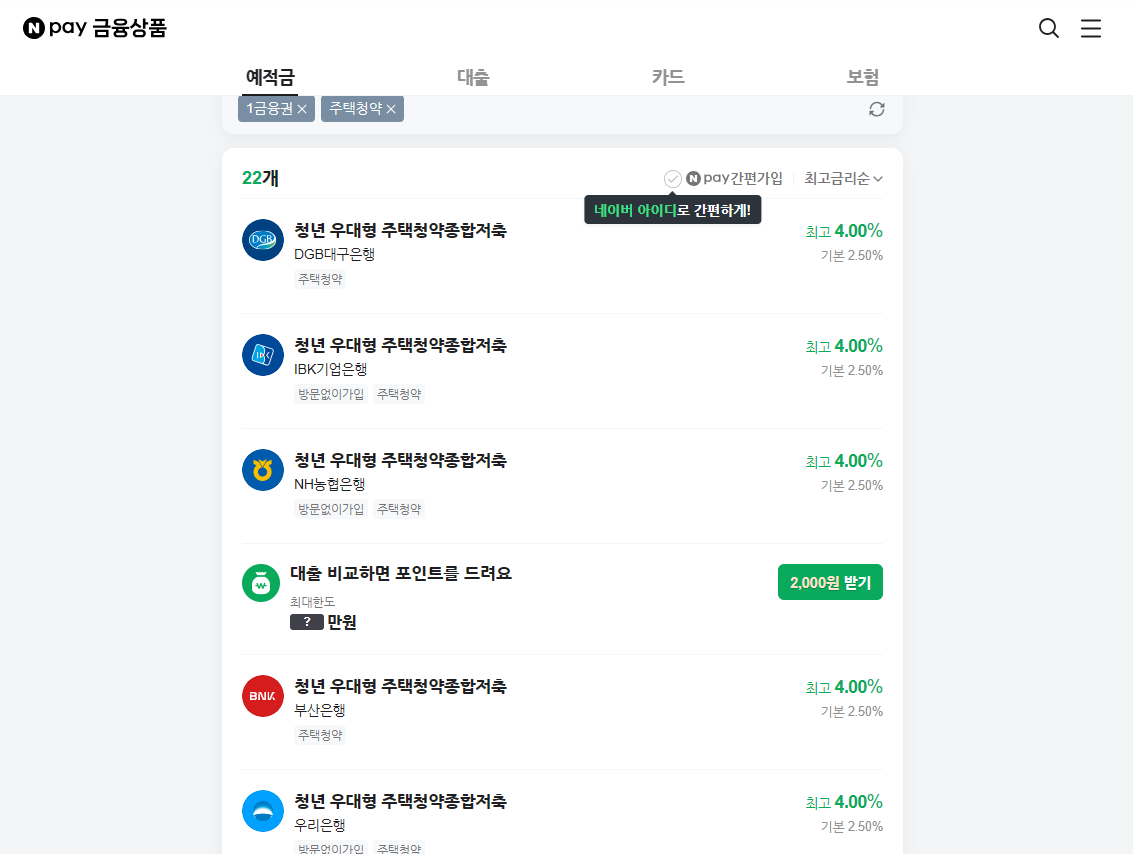1133x854 pixels.
Task: Open the hamburger menu icon
Action: point(1091,28)
